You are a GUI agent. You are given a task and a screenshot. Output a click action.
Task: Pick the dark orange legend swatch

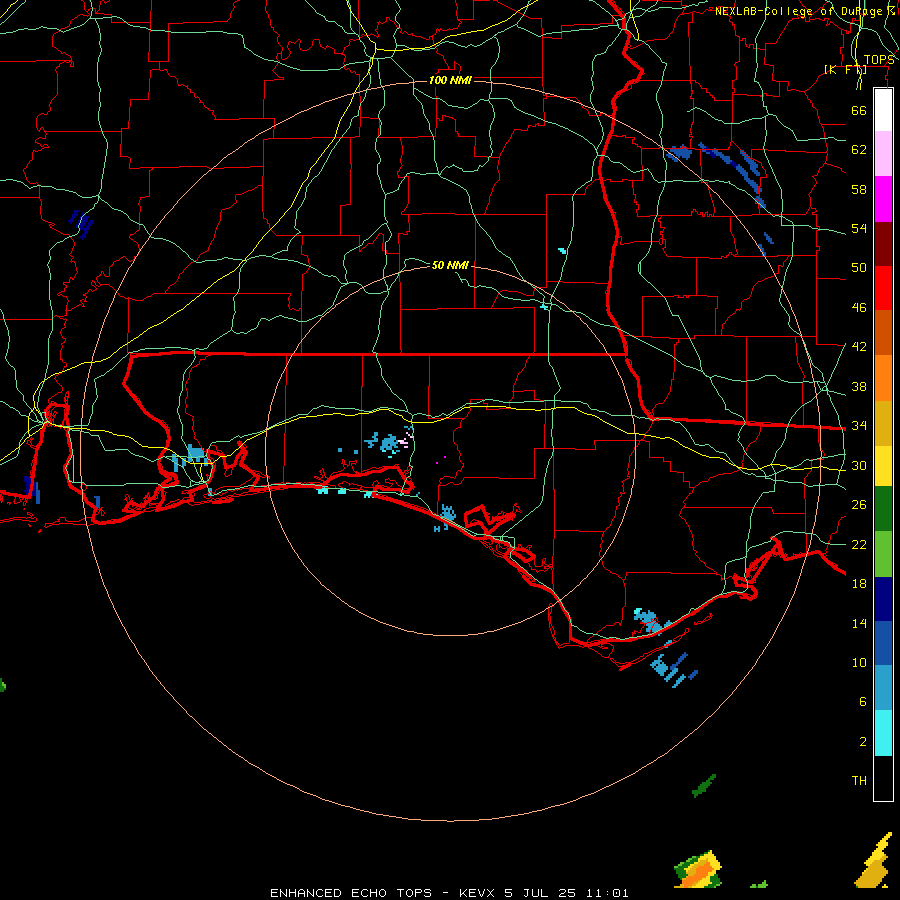click(883, 332)
